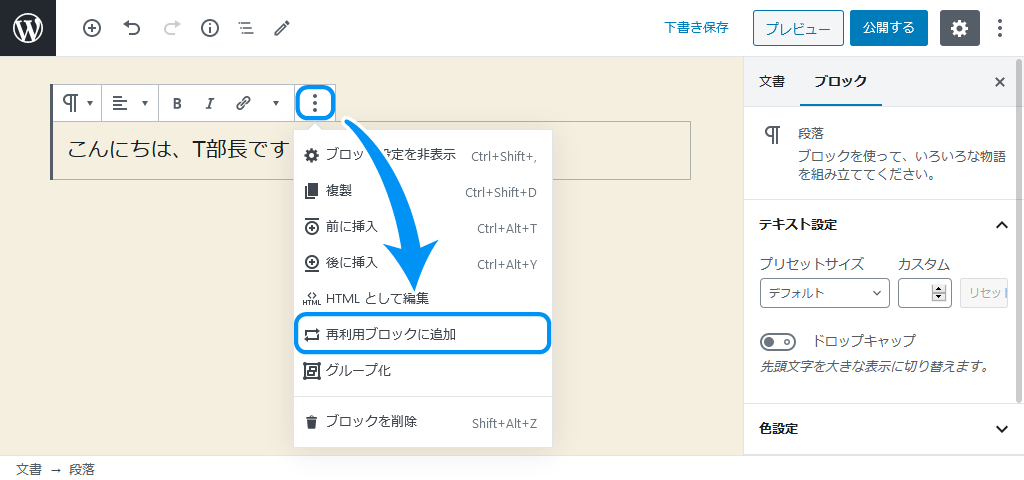The image size is (1024, 480).
Task: Select 複製 from the block menu
Action: [422, 192]
